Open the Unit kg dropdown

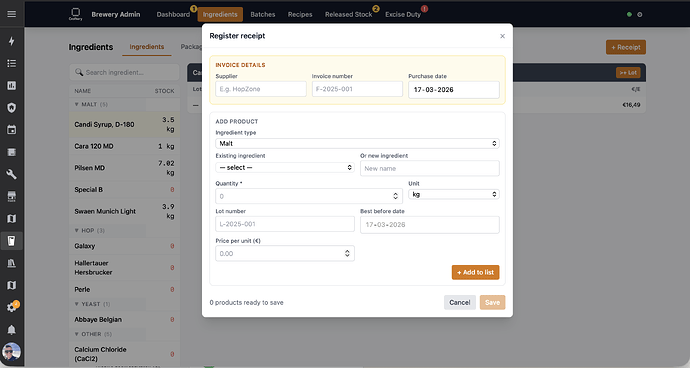click(x=454, y=194)
